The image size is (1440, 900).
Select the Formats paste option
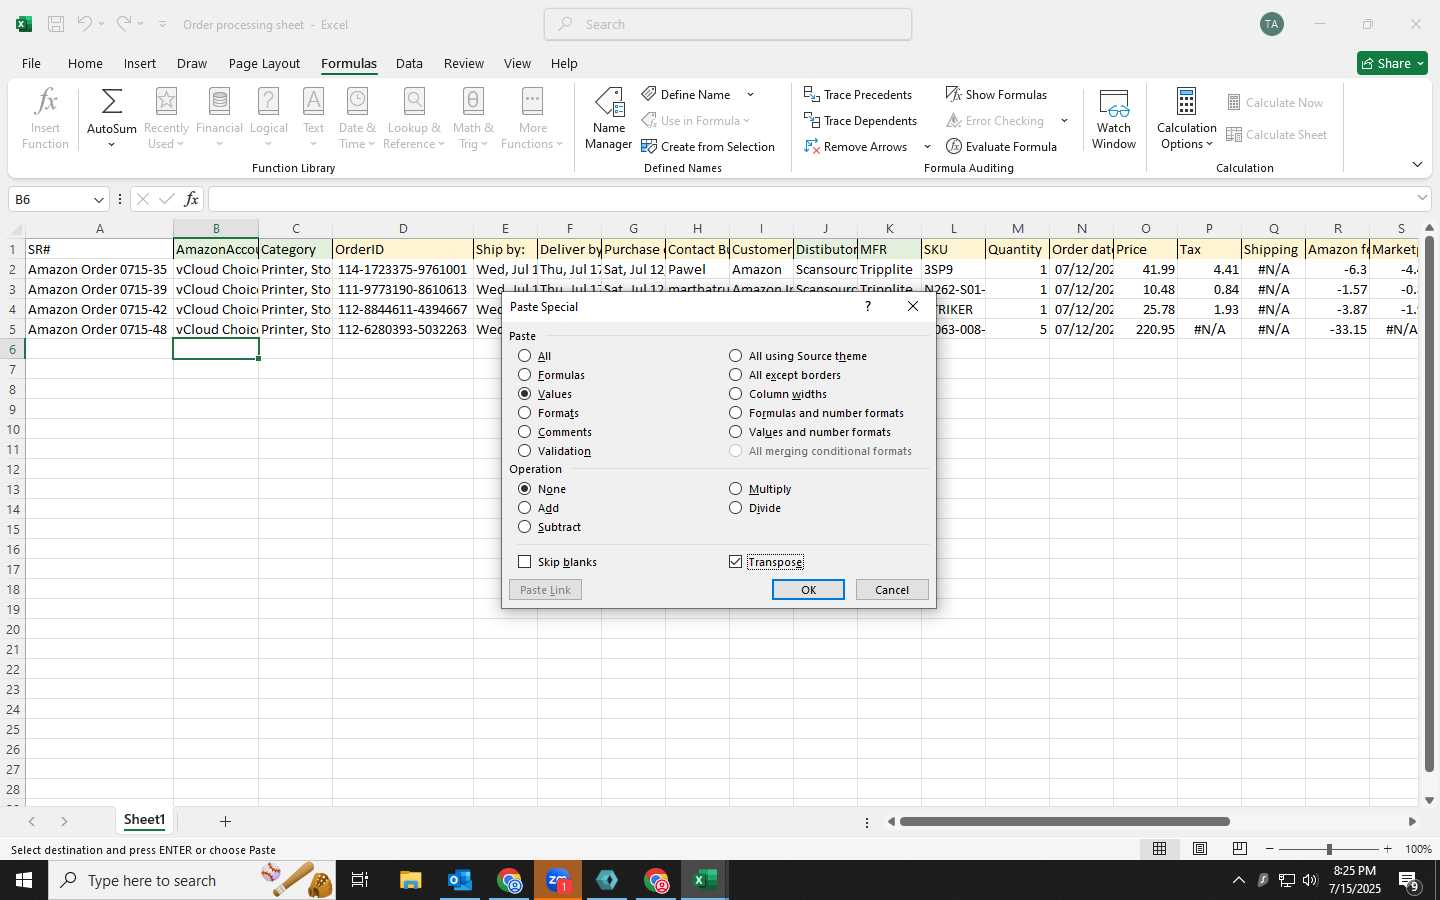click(x=548, y=413)
